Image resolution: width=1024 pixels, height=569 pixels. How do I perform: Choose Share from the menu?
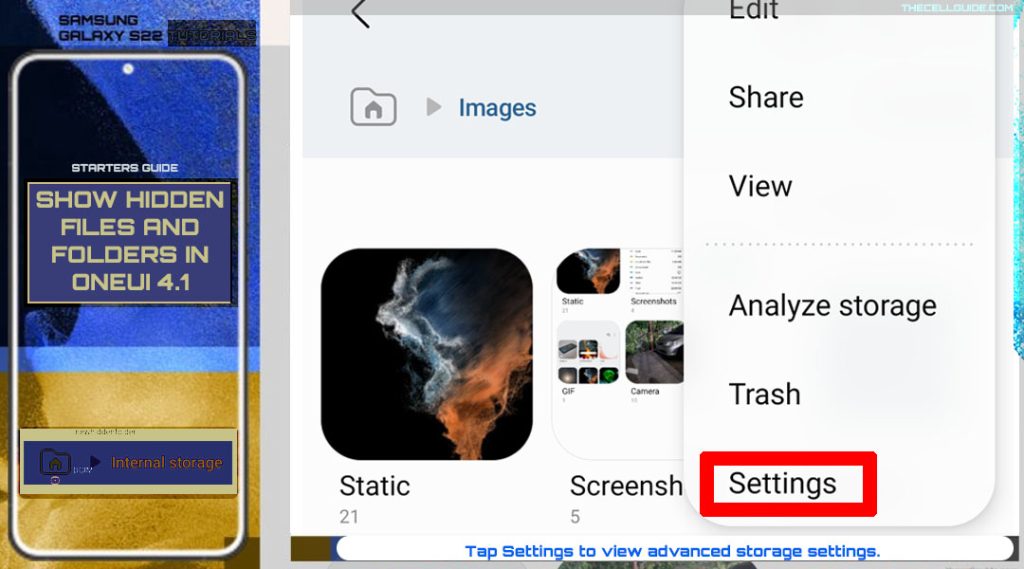(766, 97)
